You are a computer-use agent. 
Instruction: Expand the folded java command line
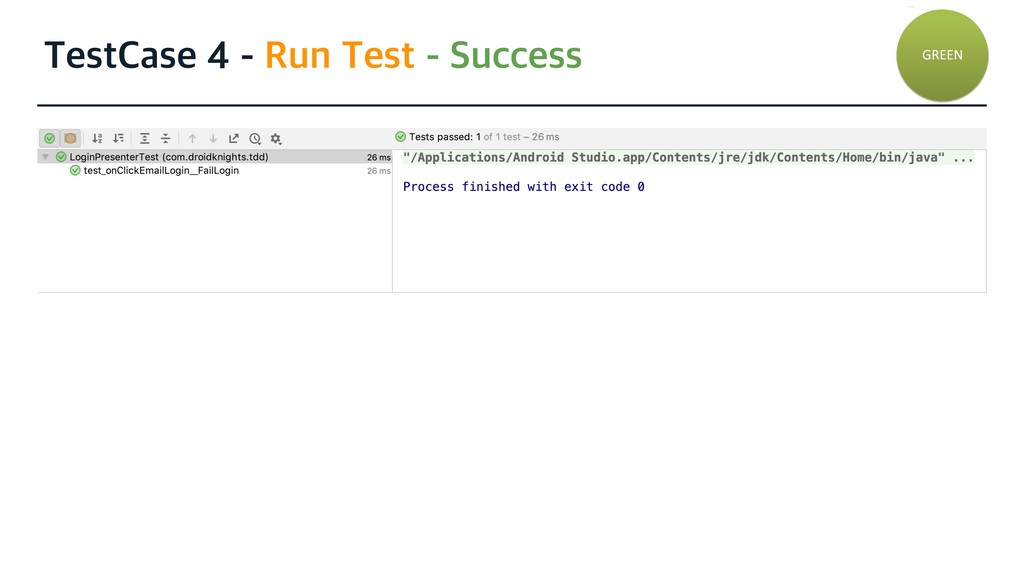coord(963,158)
